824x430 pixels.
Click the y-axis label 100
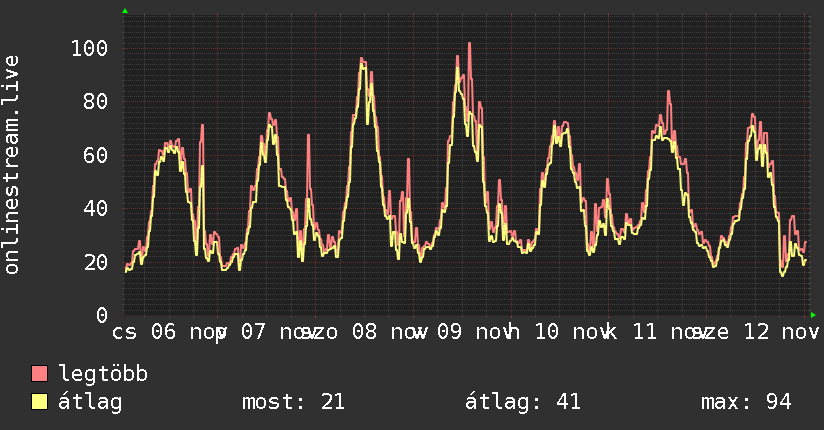coord(89,48)
